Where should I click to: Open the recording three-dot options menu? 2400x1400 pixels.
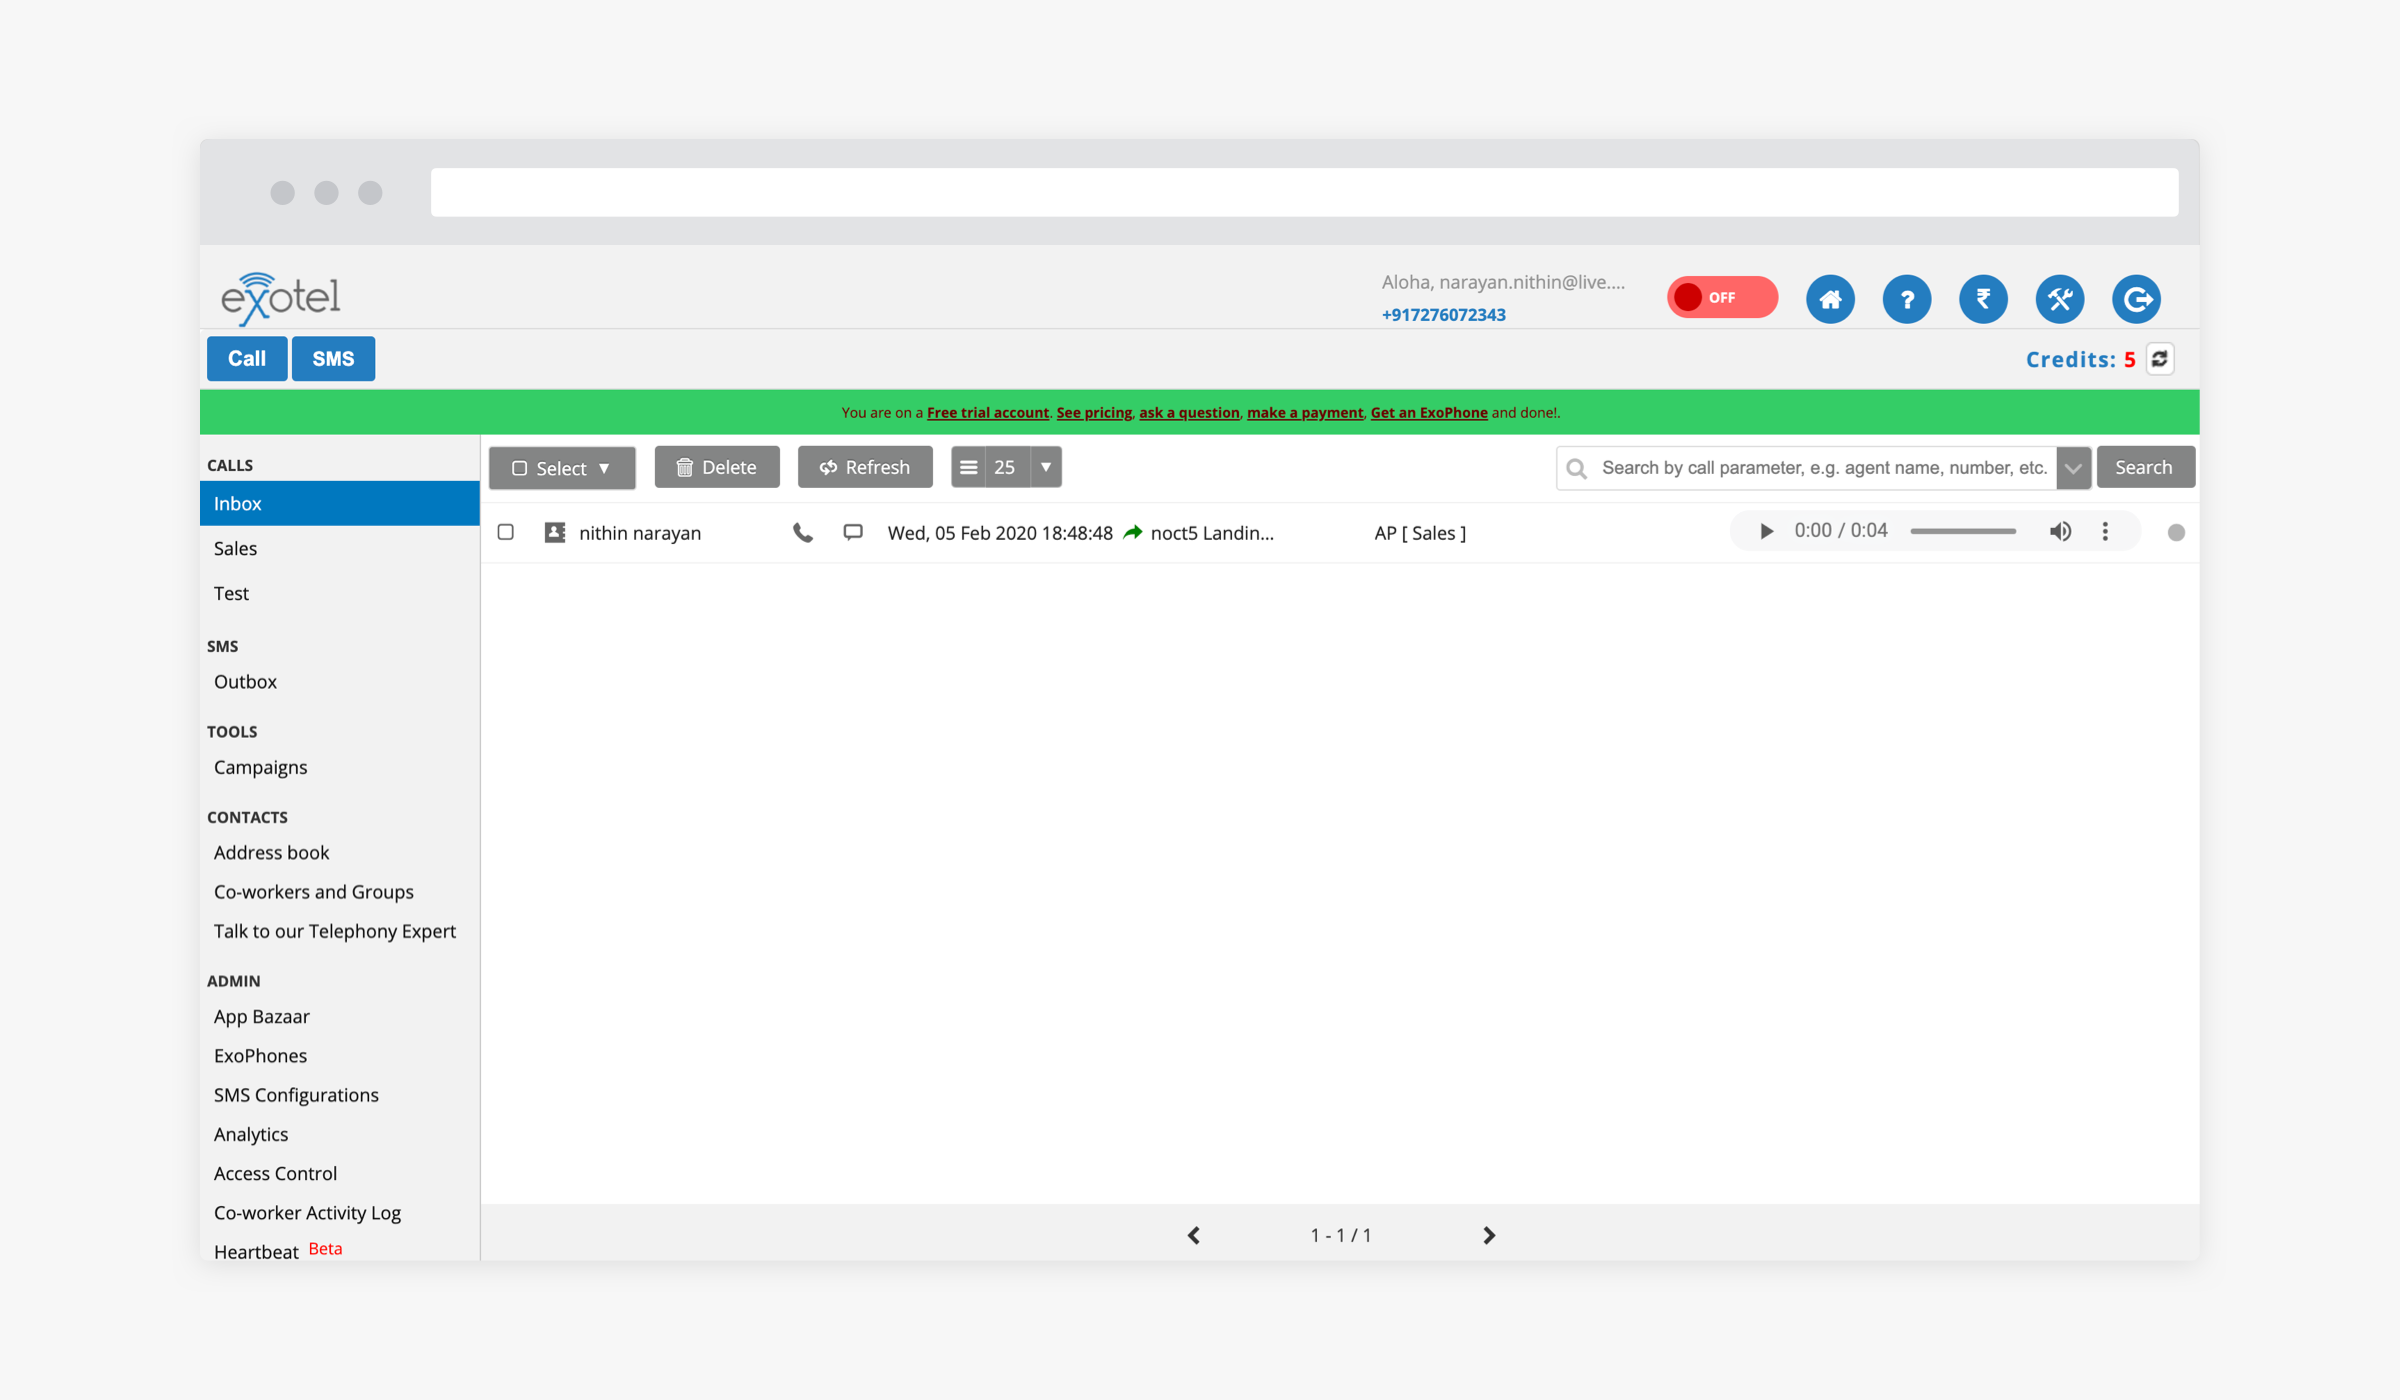[x=2105, y=532]
